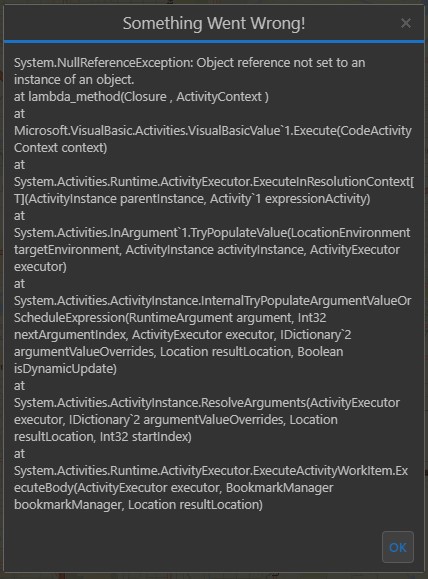
Task: Click the "instance of an object." text
Action: (x=74, y=80)
